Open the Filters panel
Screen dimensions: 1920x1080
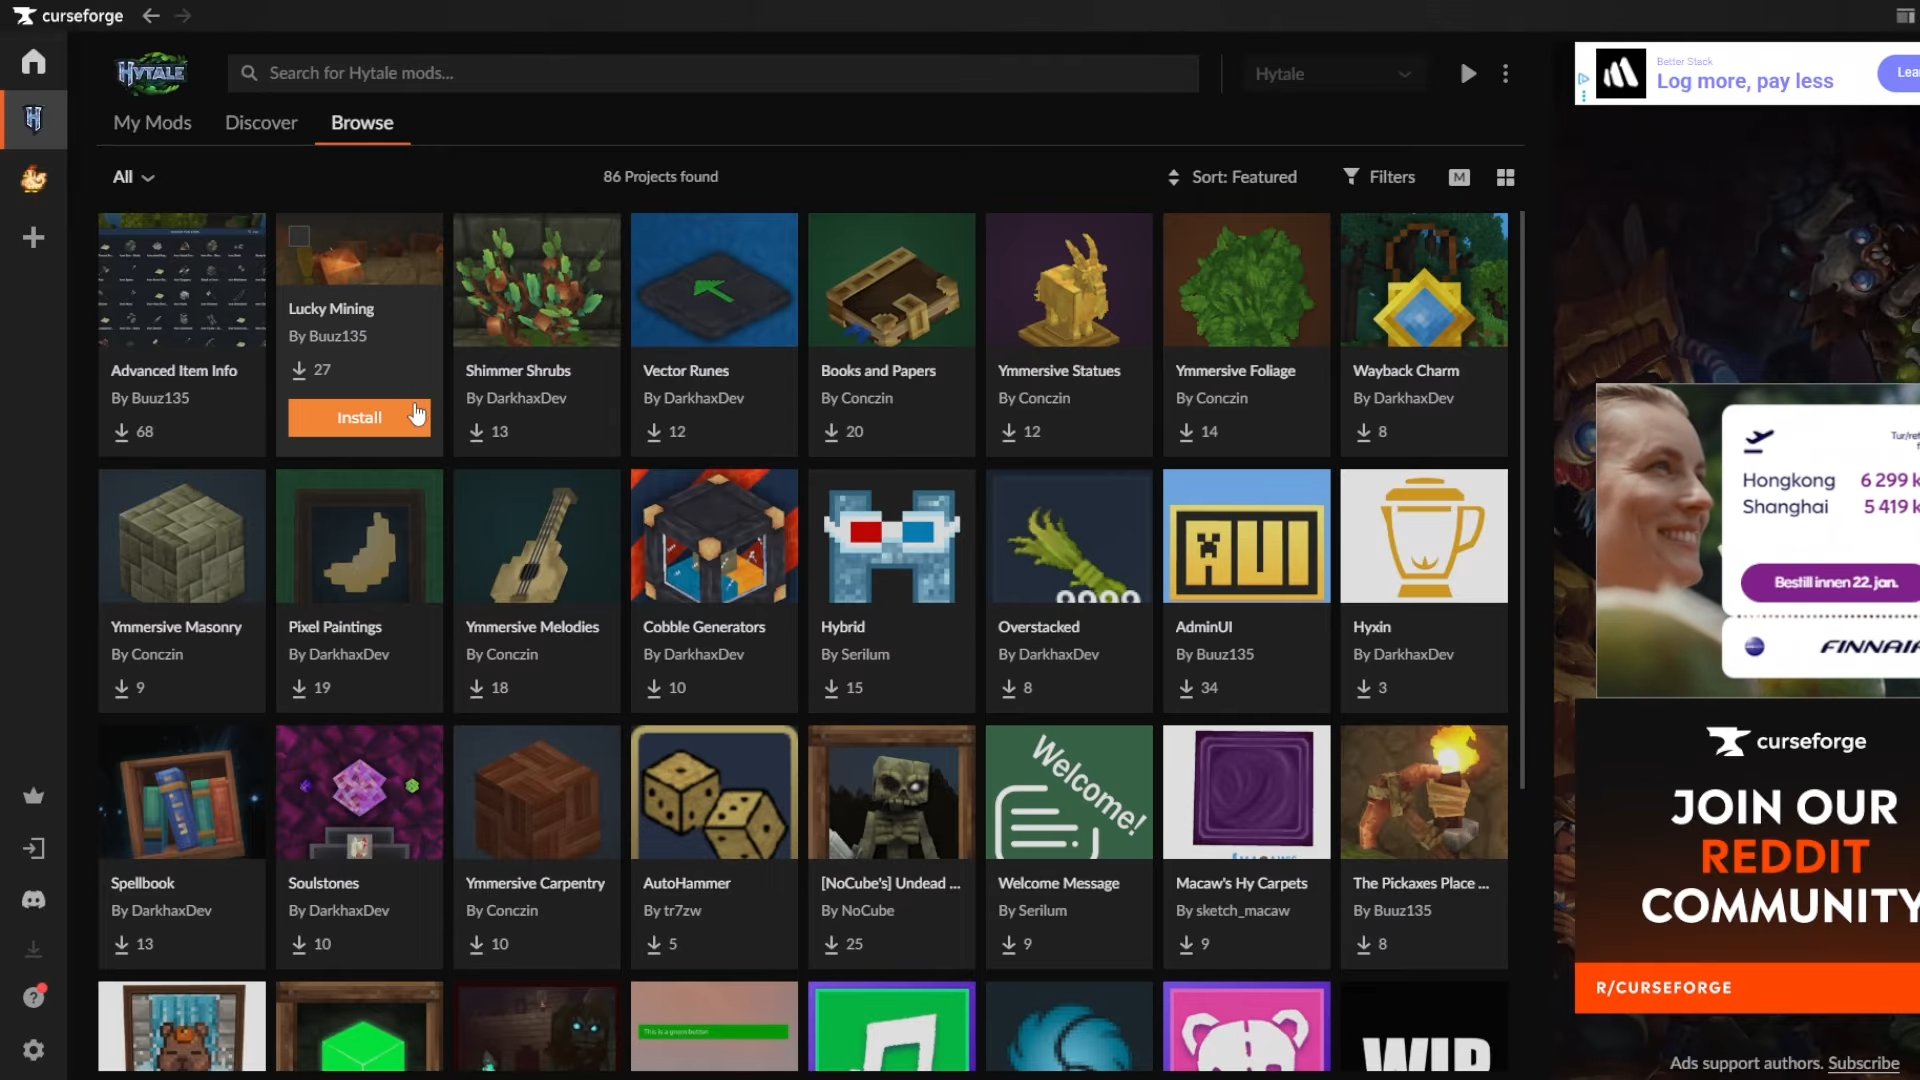[x=1379, y=177]
